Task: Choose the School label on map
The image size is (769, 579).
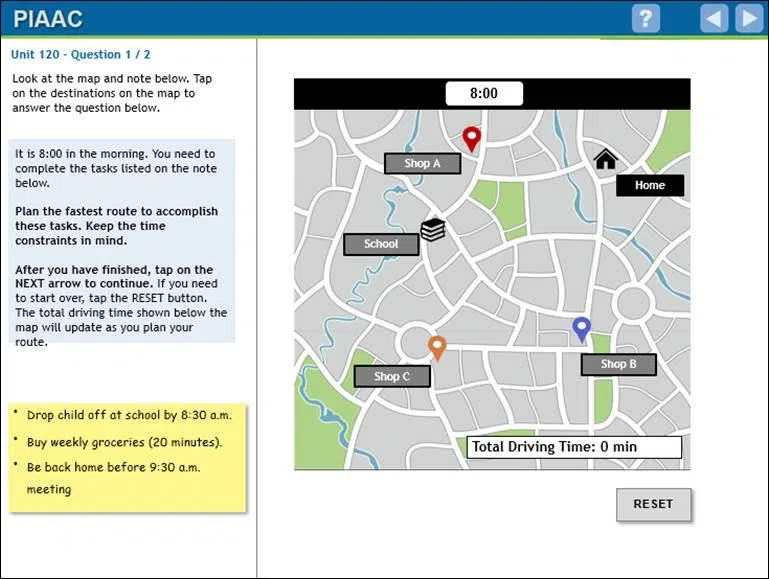Action: 381,244
